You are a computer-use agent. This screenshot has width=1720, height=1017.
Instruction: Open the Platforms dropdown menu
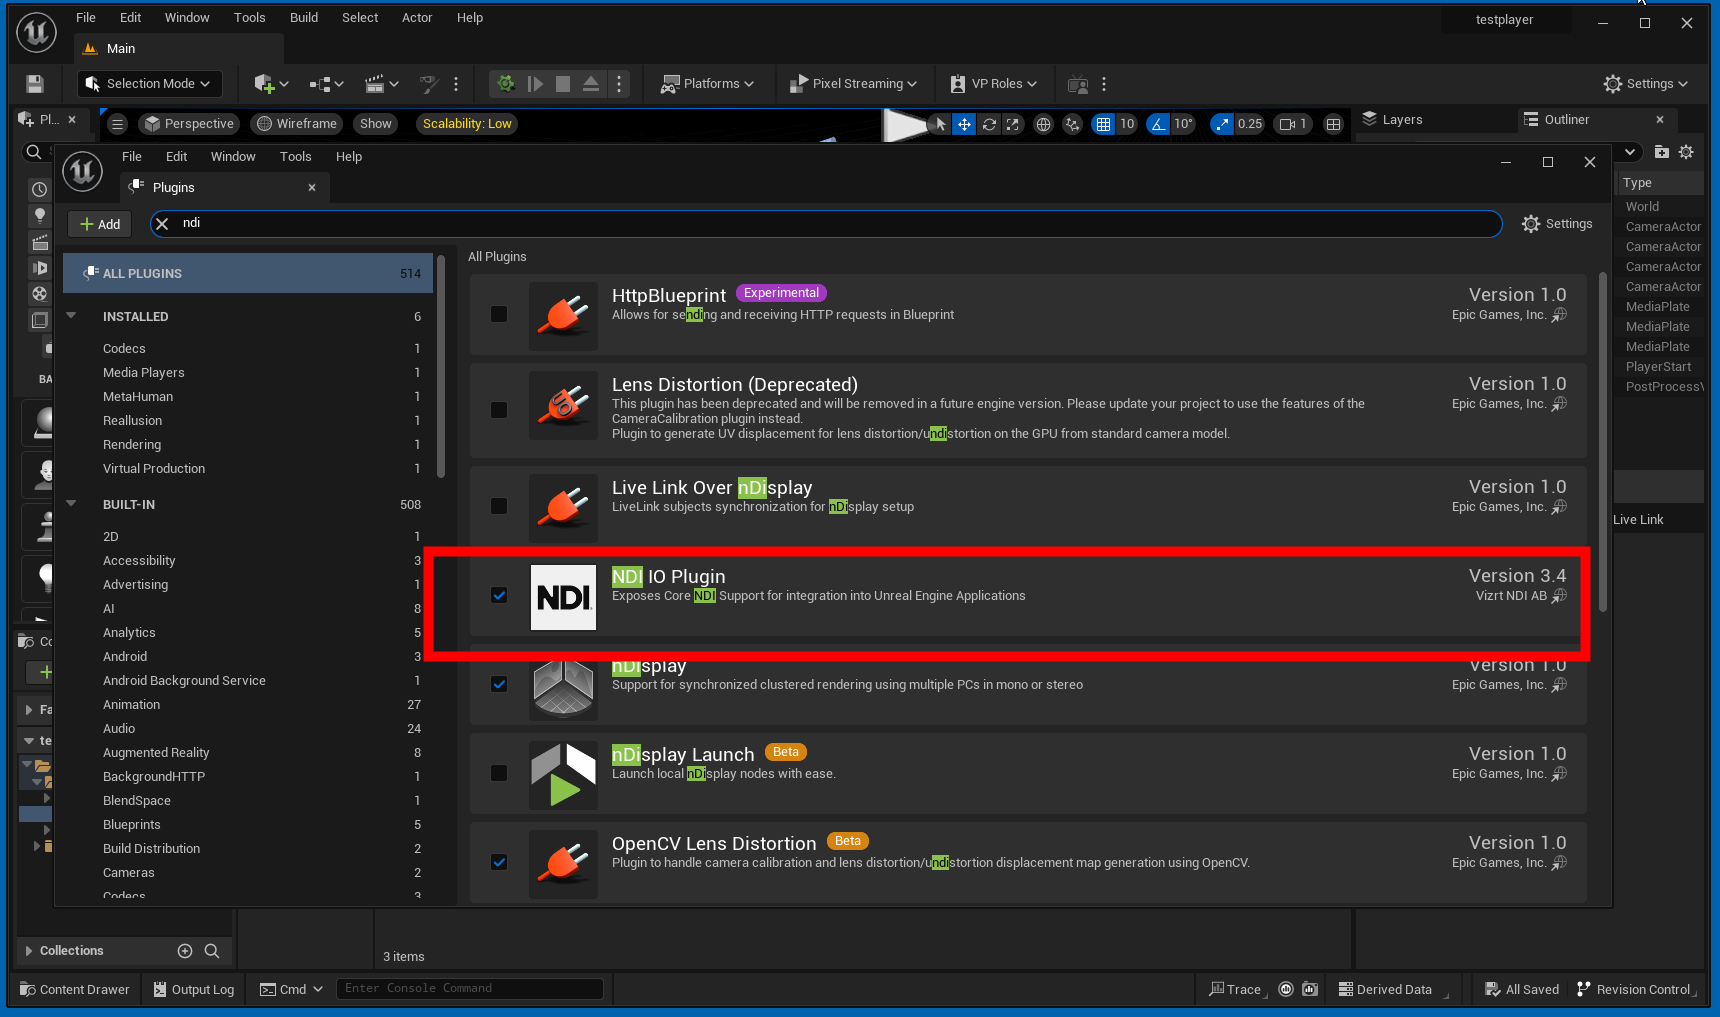click(707, 84)
